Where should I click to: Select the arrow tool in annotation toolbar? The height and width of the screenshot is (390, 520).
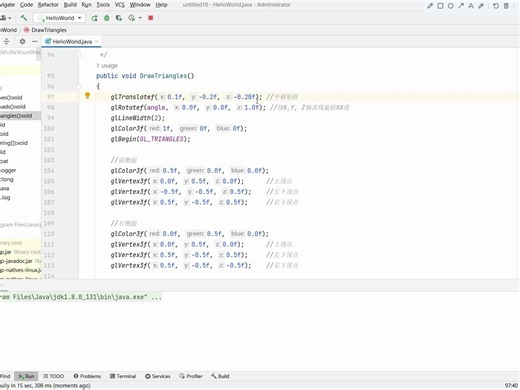click(x=461, y=6)
